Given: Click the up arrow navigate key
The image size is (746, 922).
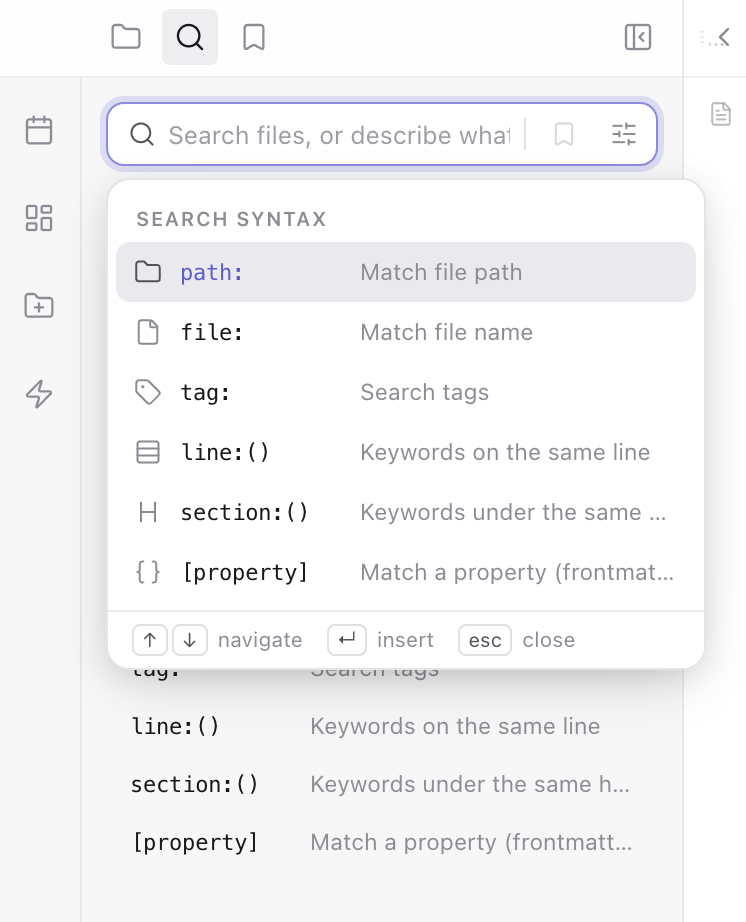Looking at the screenshot, I should tap(150, 640).
